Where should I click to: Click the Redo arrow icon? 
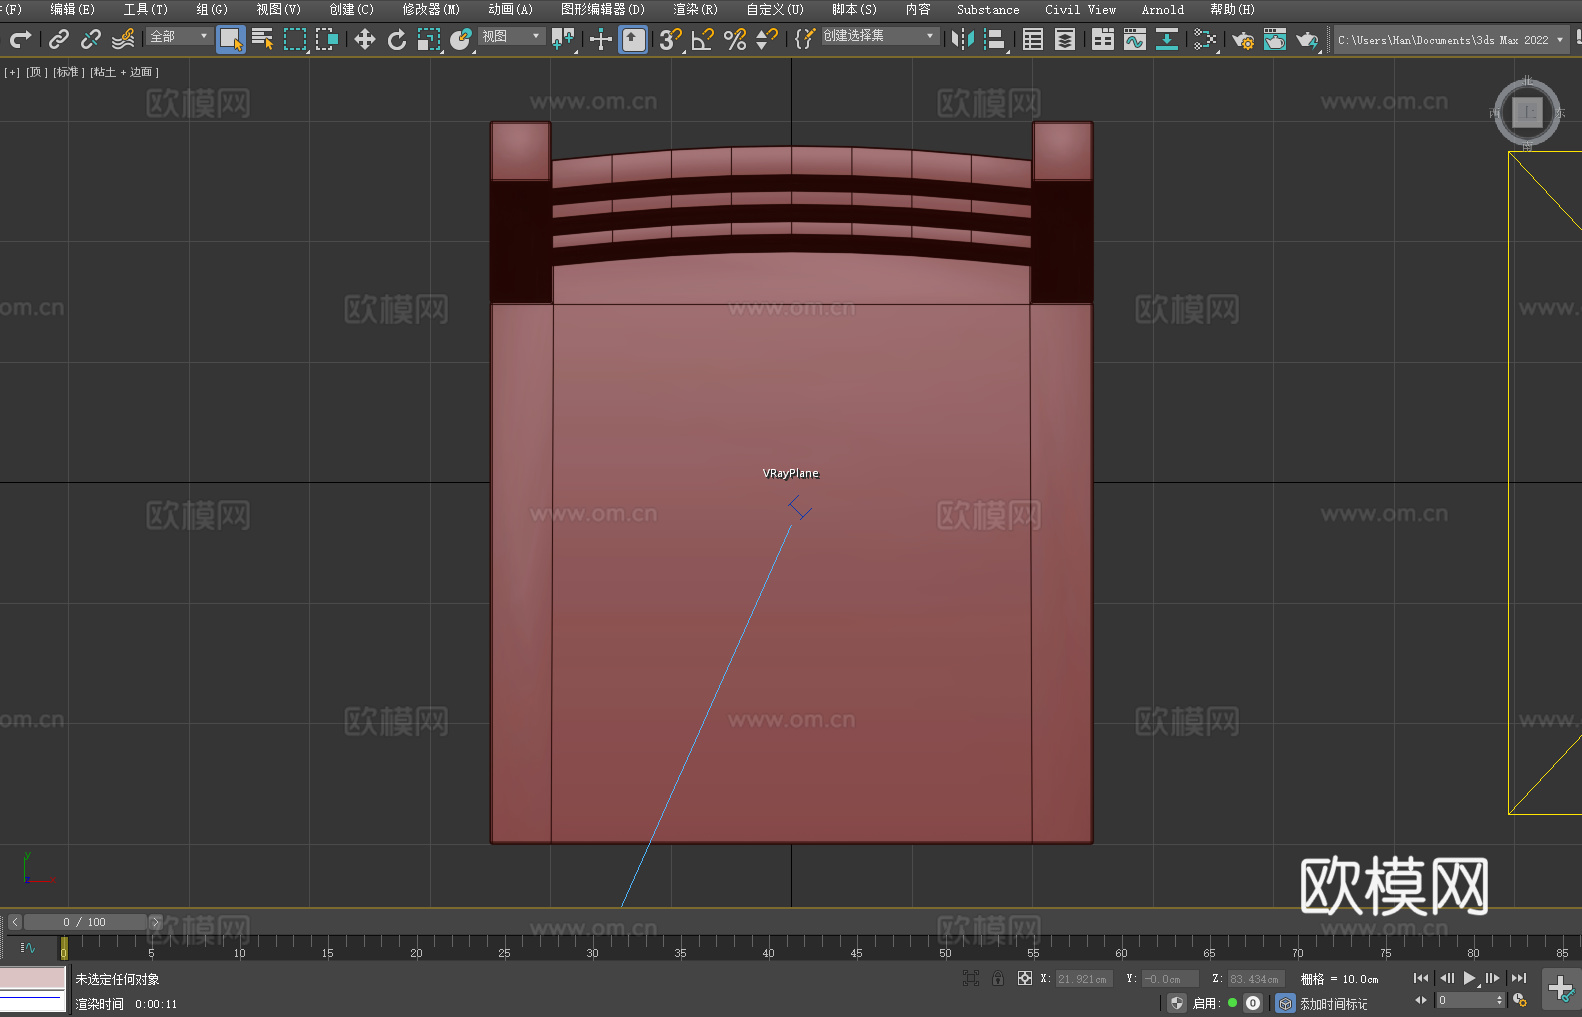point(20,39)
